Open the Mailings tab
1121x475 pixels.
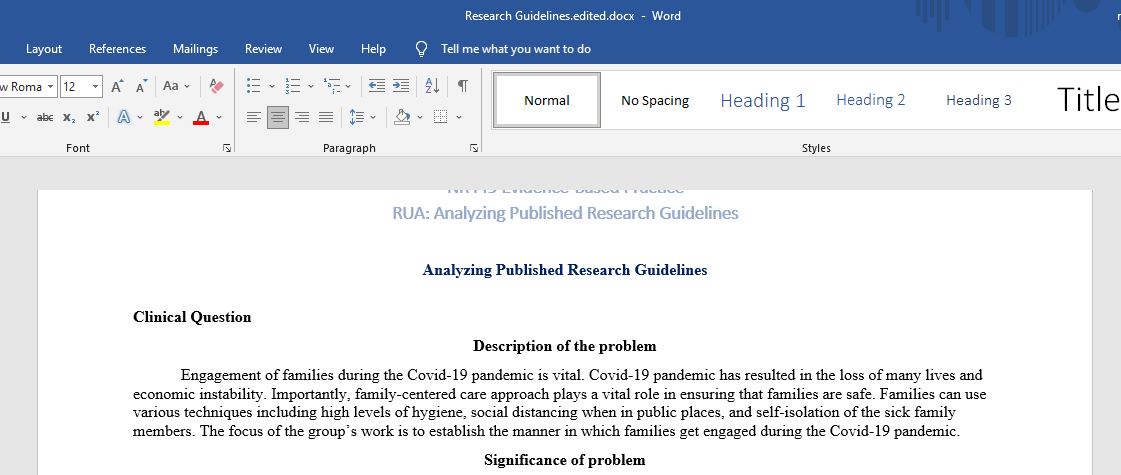195,49
